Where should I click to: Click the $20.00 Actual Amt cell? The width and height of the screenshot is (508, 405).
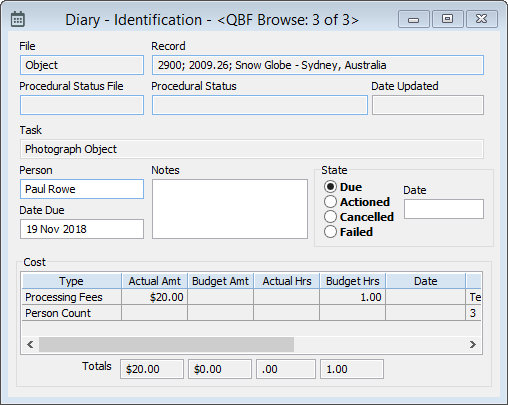(154, 297)
